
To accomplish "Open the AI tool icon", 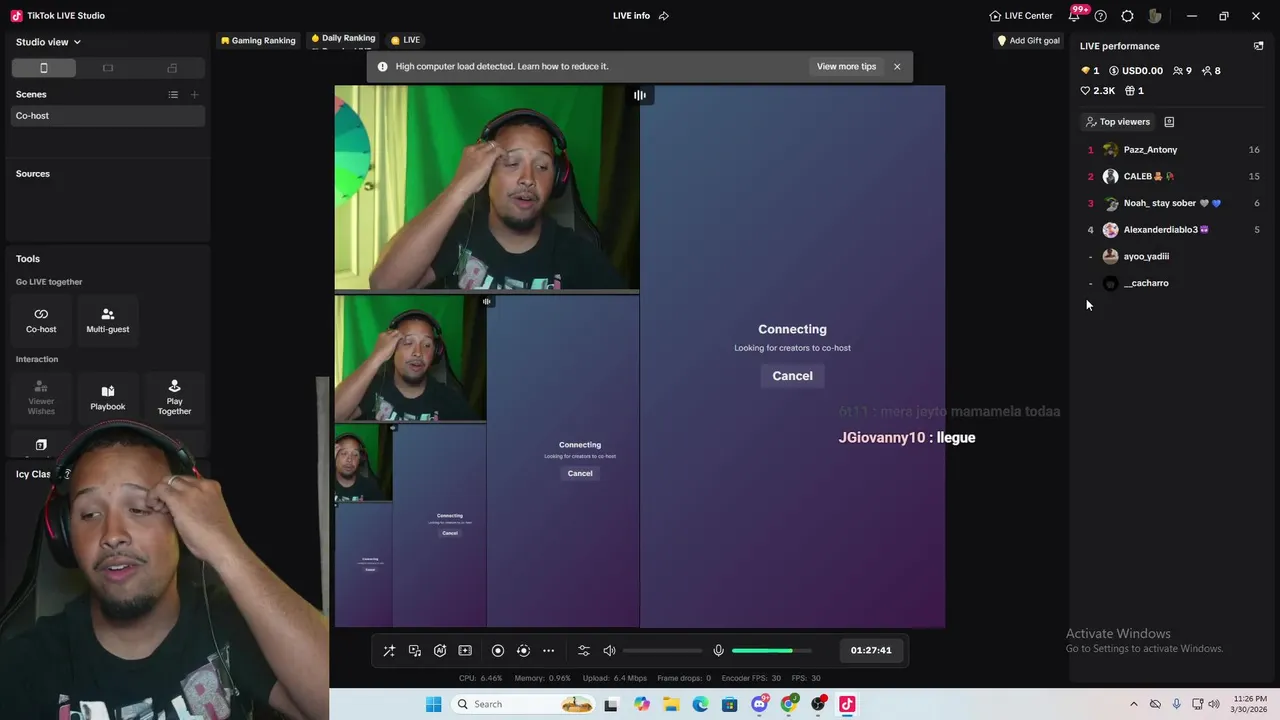I will coord(440,651).
